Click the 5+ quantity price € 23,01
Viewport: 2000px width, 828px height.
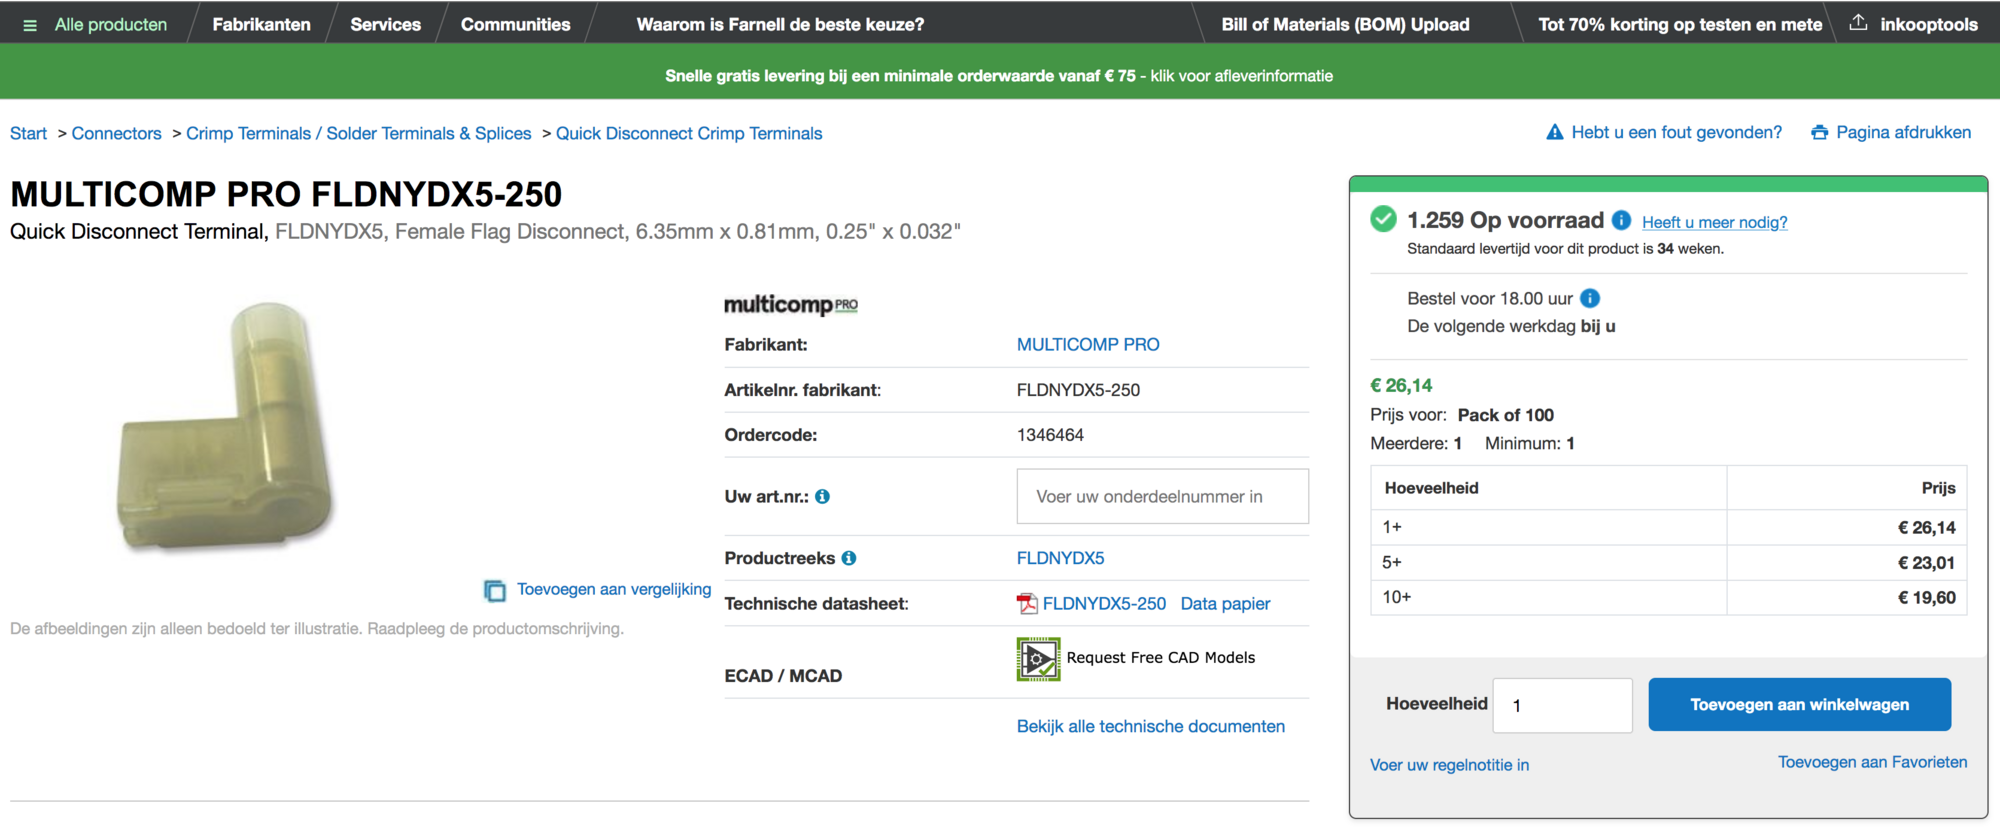coord(1927,563)
